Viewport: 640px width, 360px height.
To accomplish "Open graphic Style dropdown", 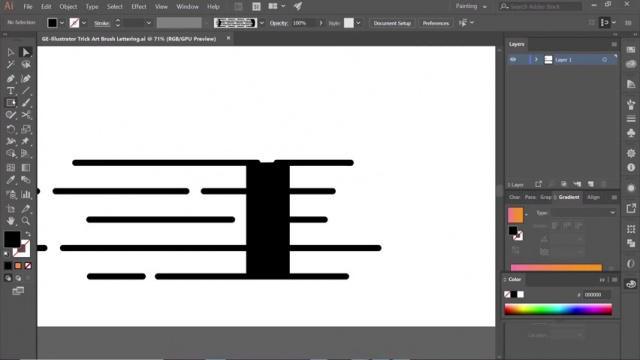I will [358, 23].
